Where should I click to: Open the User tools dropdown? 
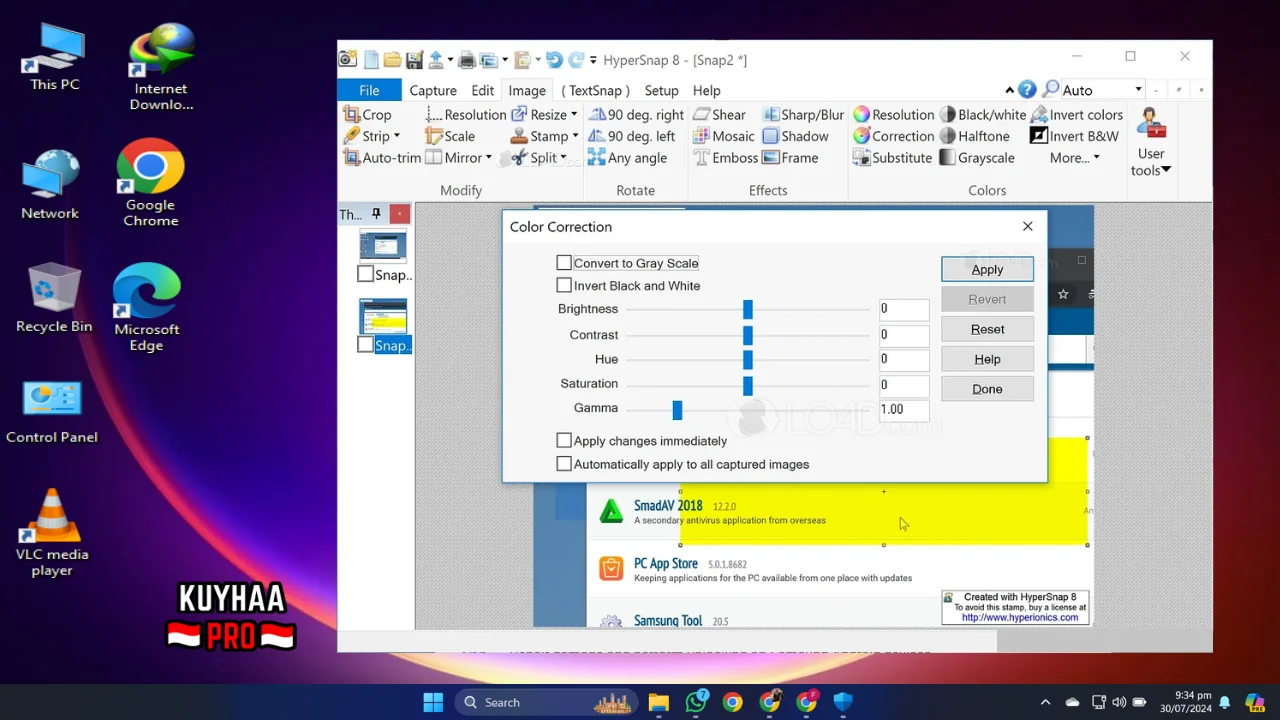click(x=1150, y=143)
